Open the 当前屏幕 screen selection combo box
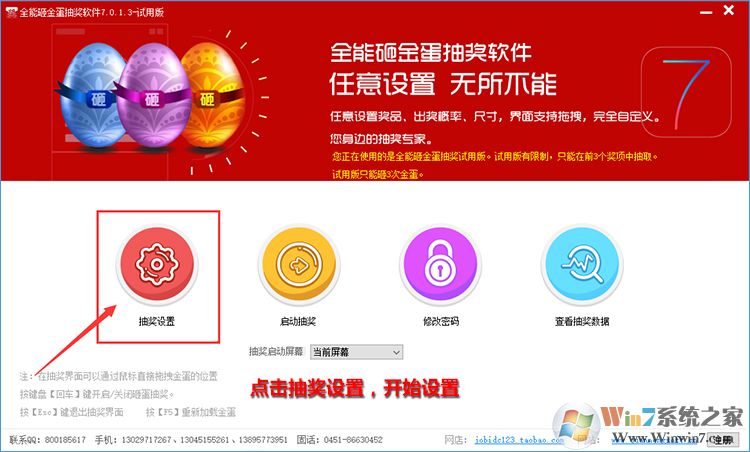The width and height of the screenshot is (750, 452). (x=356, y=352)
